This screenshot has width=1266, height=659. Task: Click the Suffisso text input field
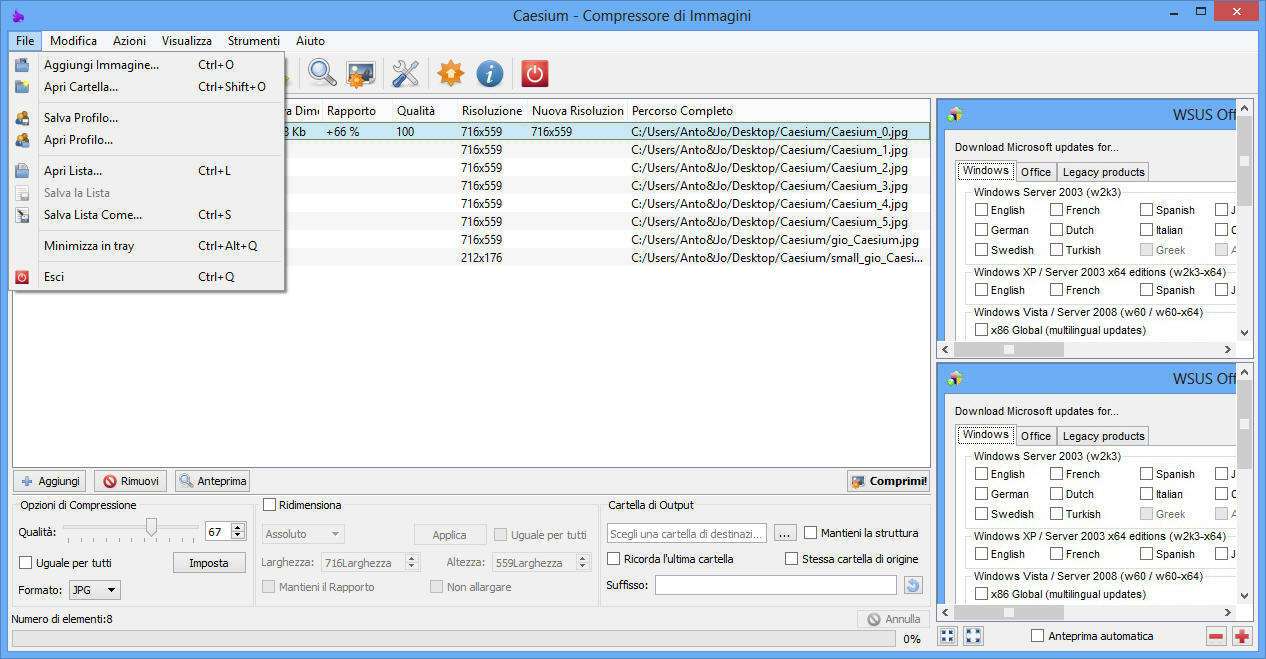(x=775, y=585)
